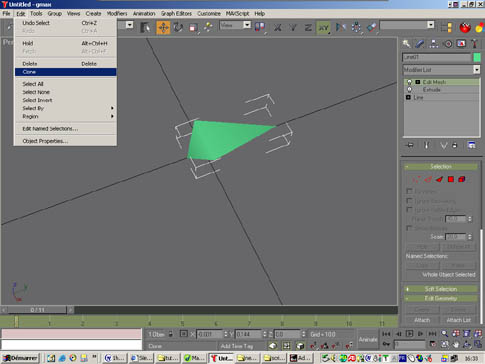
Task: Click the Select and Manipulate icon
Action: point(208,27)
